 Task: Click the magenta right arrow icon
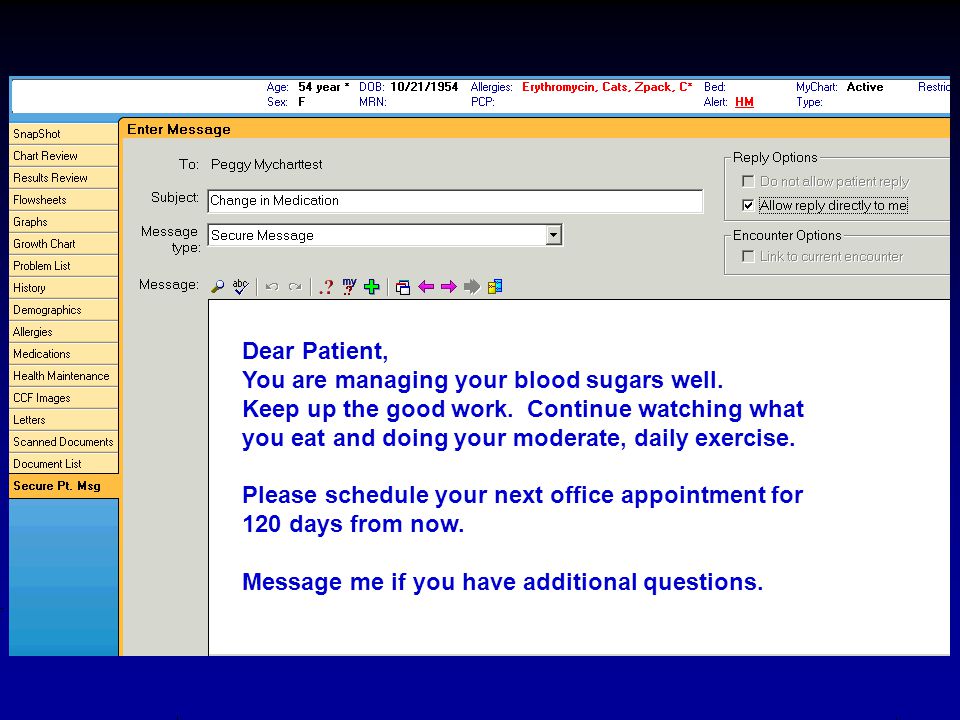coord(449,287)
